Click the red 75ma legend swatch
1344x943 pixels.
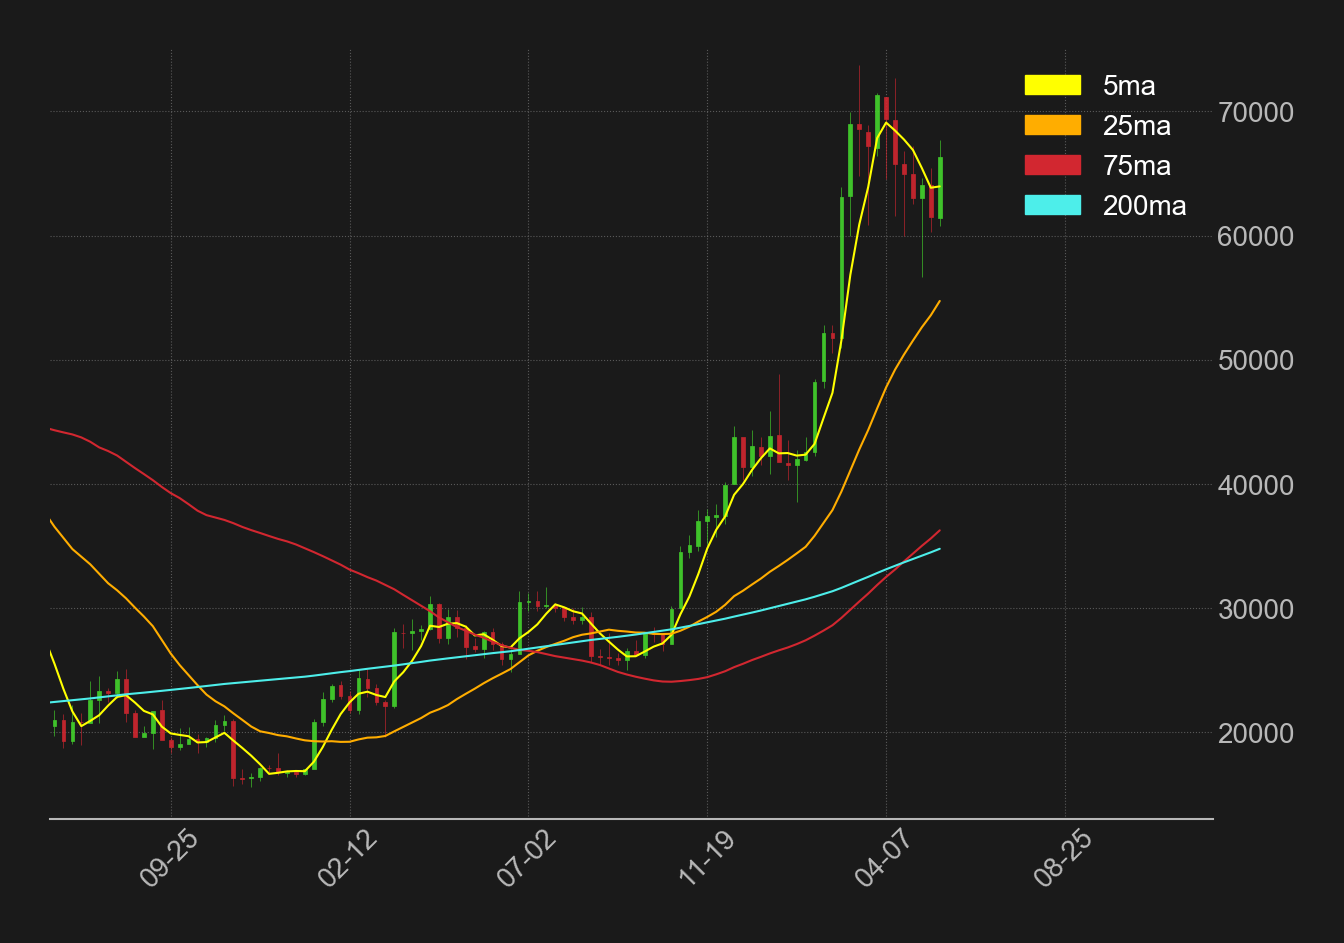[x=1052, y=165]
